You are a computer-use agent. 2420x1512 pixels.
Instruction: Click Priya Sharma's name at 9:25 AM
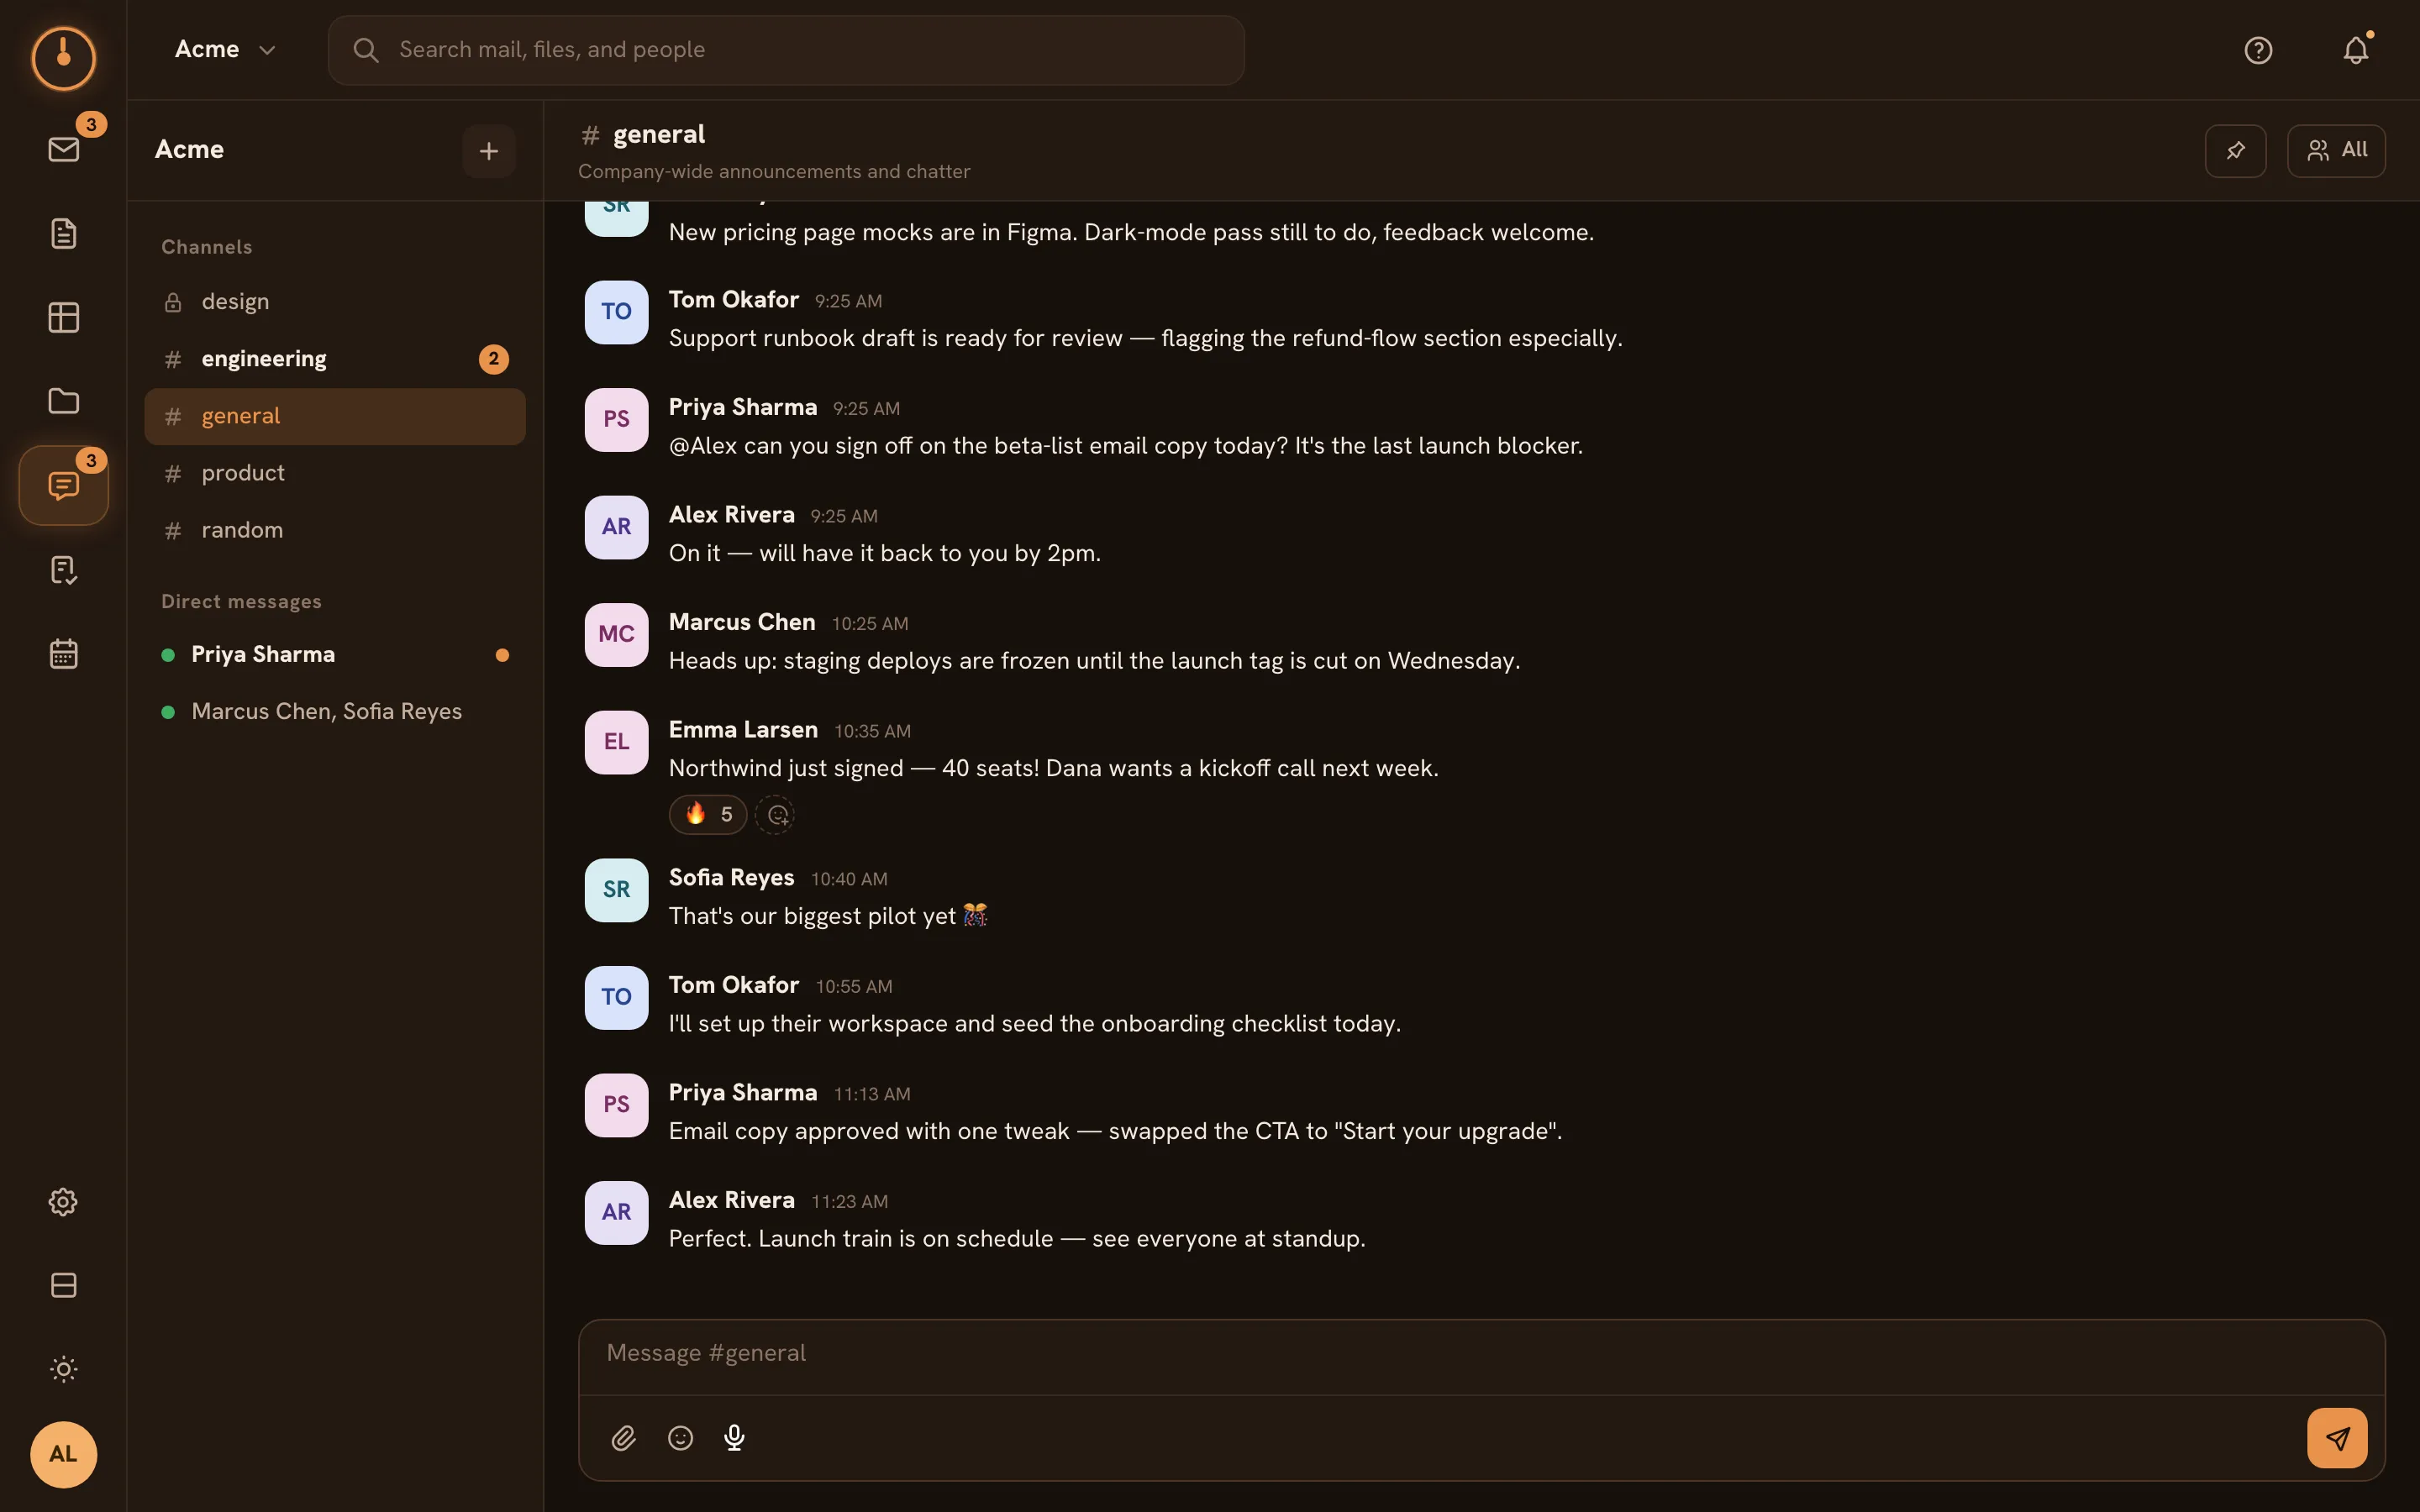(742, 407)
